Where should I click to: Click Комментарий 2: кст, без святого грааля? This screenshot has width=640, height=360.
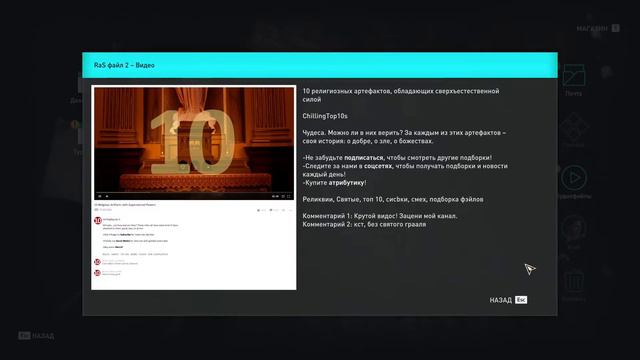click(x=364, y=224)
